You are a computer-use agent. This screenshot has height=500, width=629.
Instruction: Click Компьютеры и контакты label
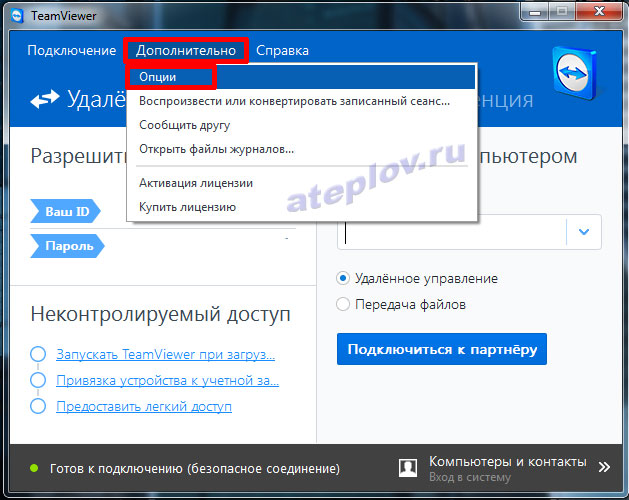[507, 461]
